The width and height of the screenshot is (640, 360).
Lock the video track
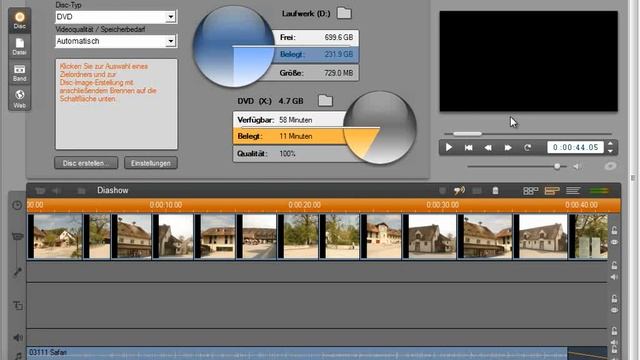click(614, 231)
